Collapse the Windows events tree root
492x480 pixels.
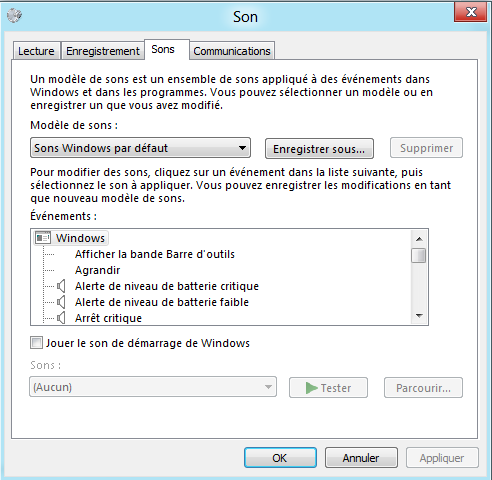[80, 238]
